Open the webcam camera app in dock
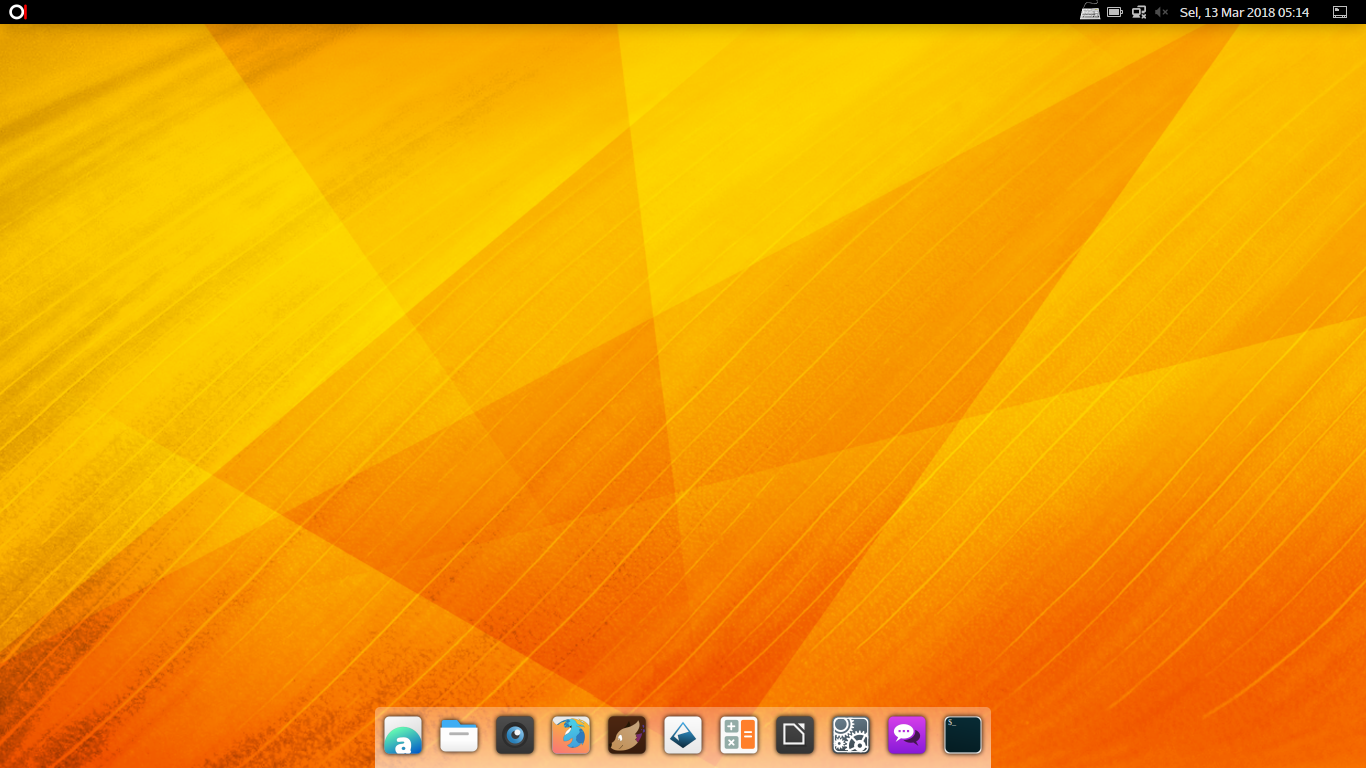 click(515, 736)
